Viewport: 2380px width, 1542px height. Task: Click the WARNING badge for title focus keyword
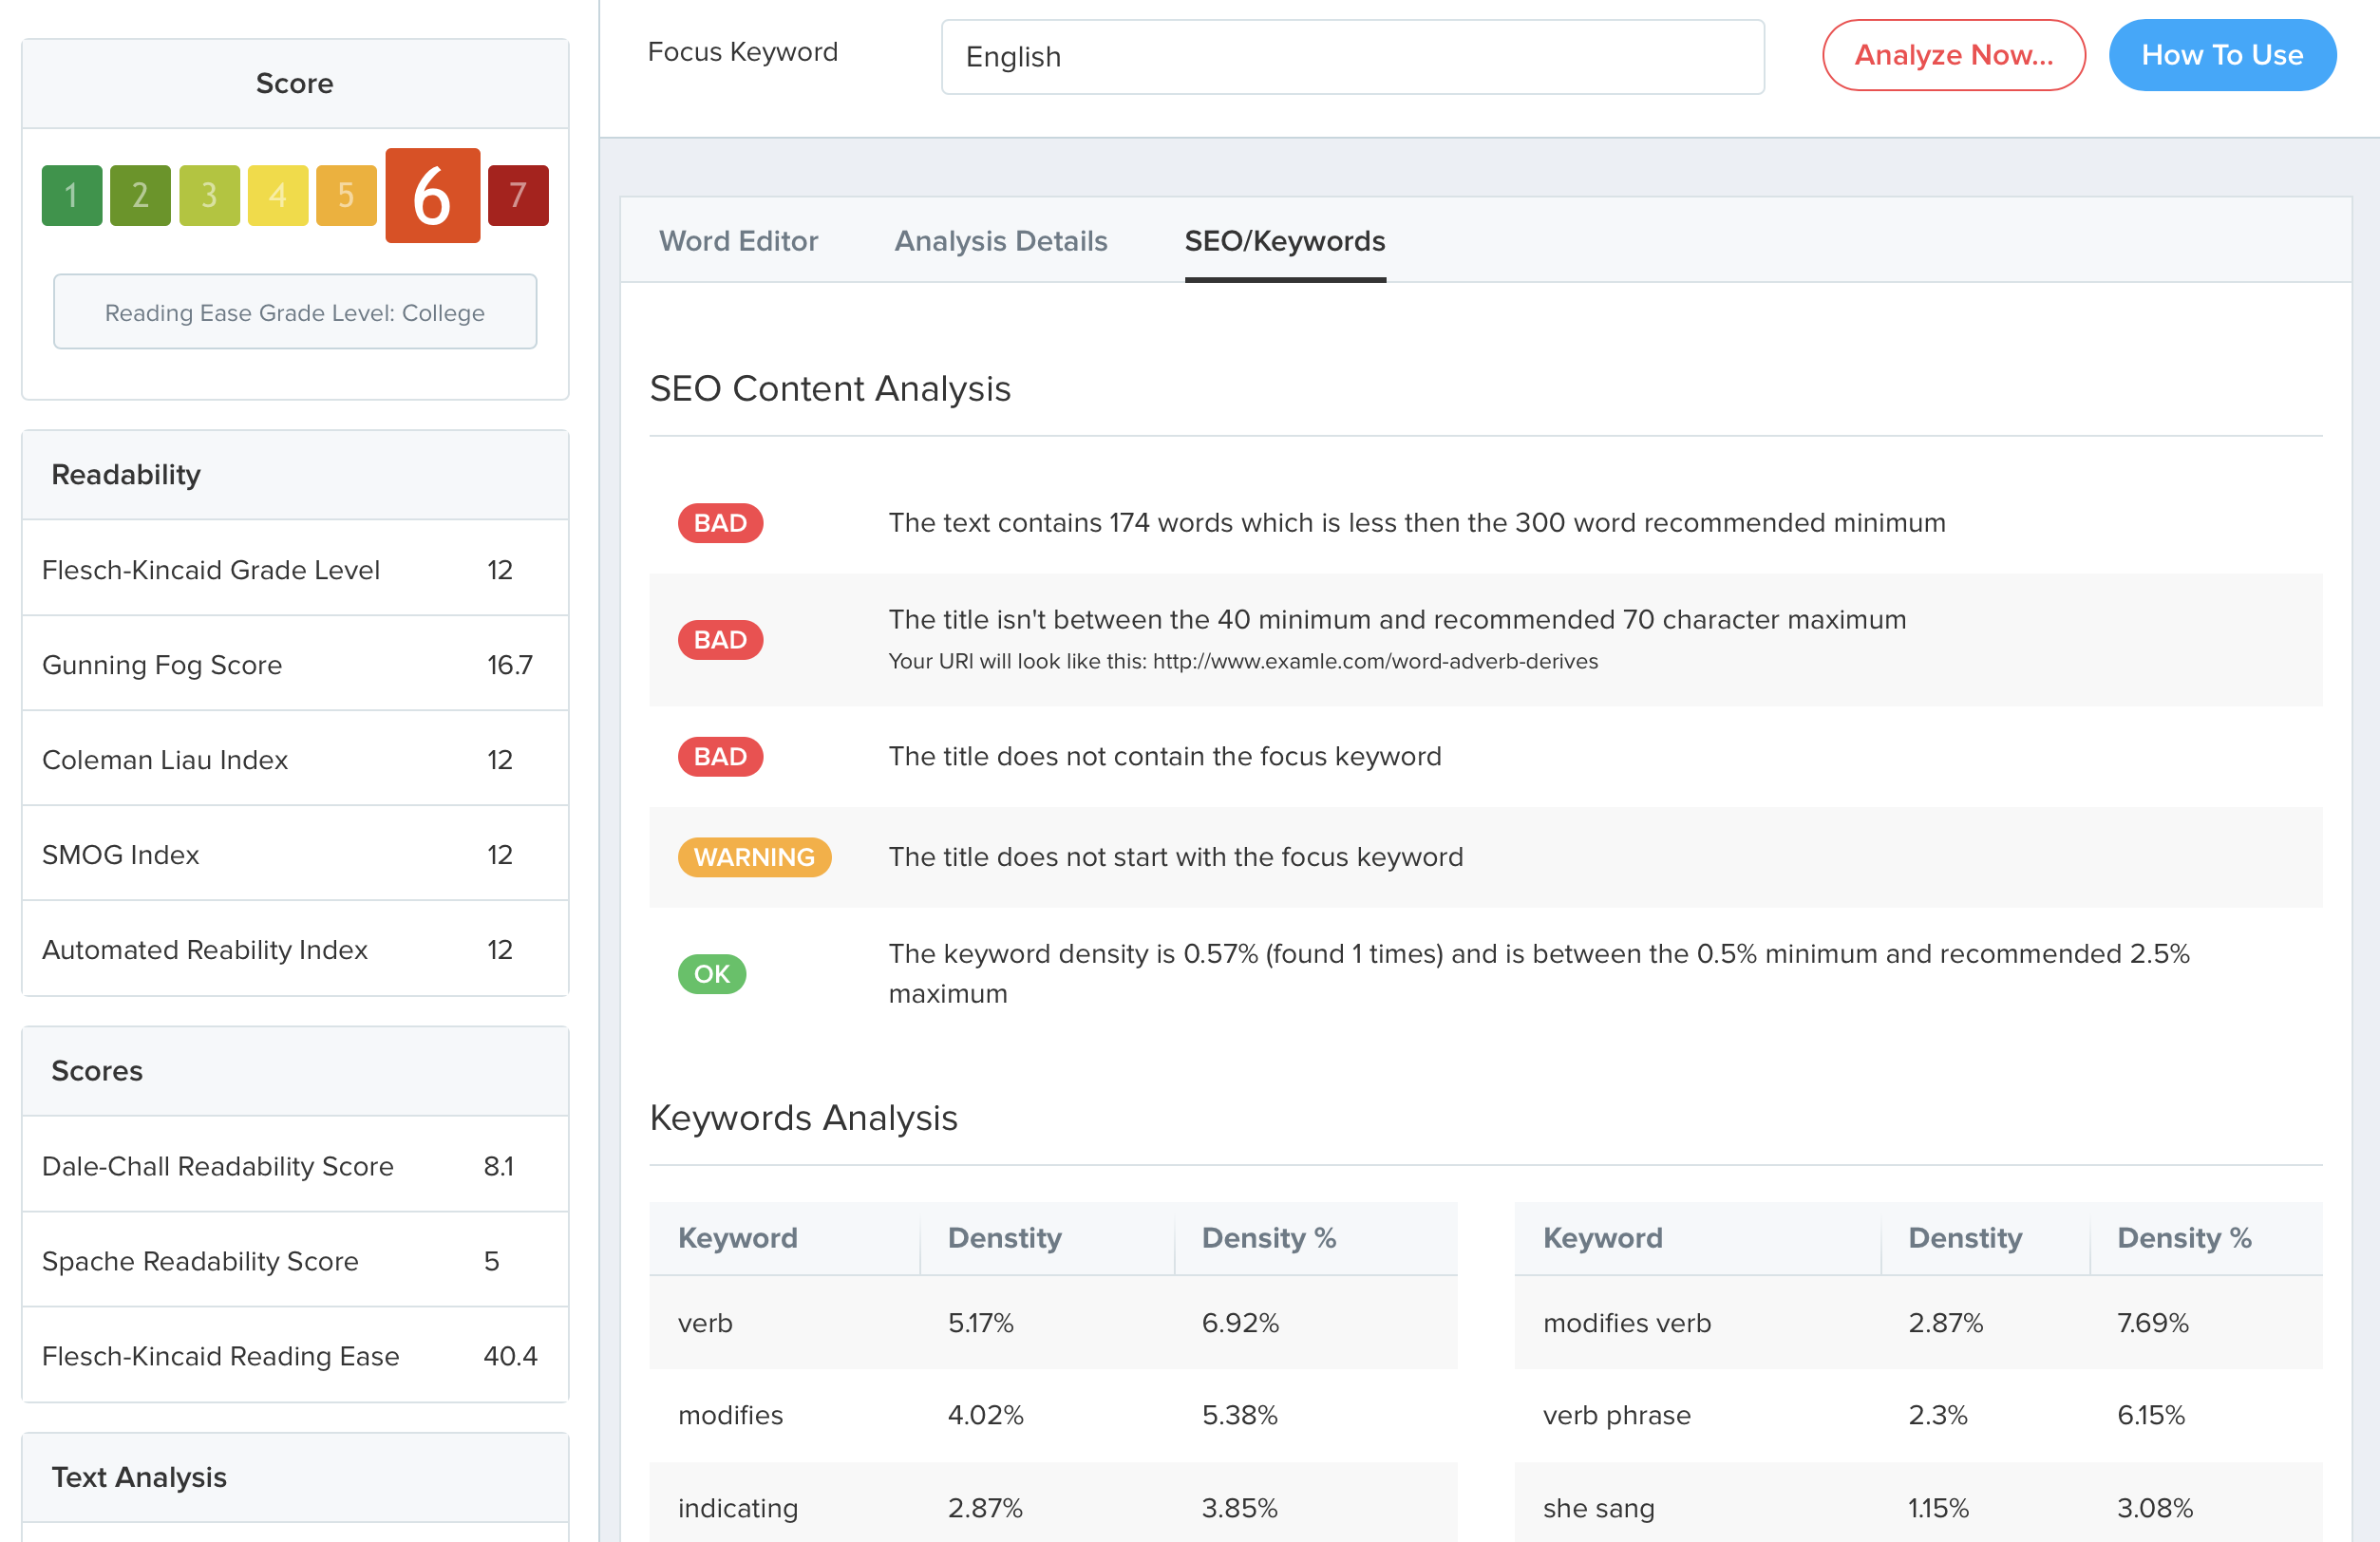tap(755, 857)
